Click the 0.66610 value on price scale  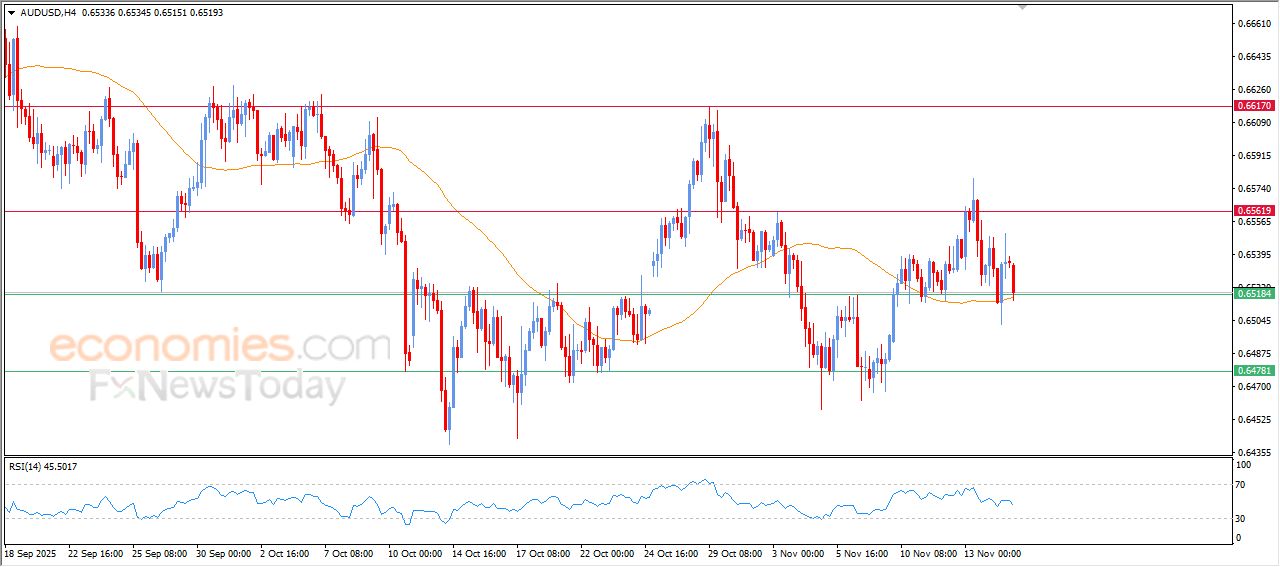coord(1253,23)
